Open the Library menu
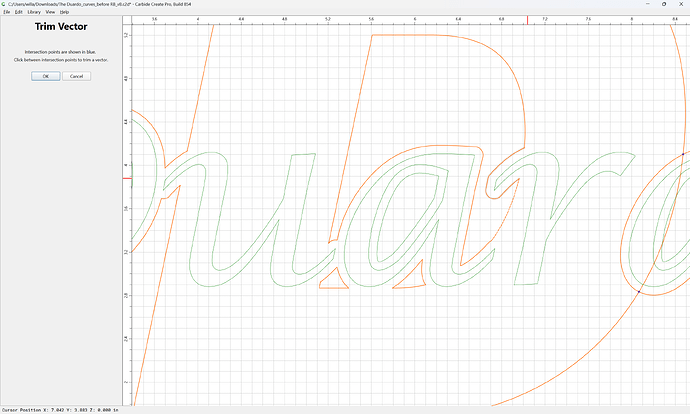Viewport: 690px width, 414px height. [x=34, y=12]
